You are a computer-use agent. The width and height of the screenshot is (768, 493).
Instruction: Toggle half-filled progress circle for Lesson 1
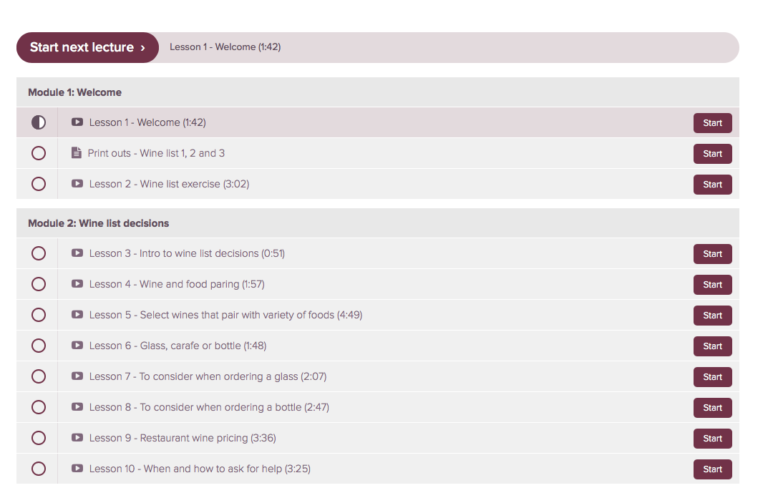click(x=38, y=123)
